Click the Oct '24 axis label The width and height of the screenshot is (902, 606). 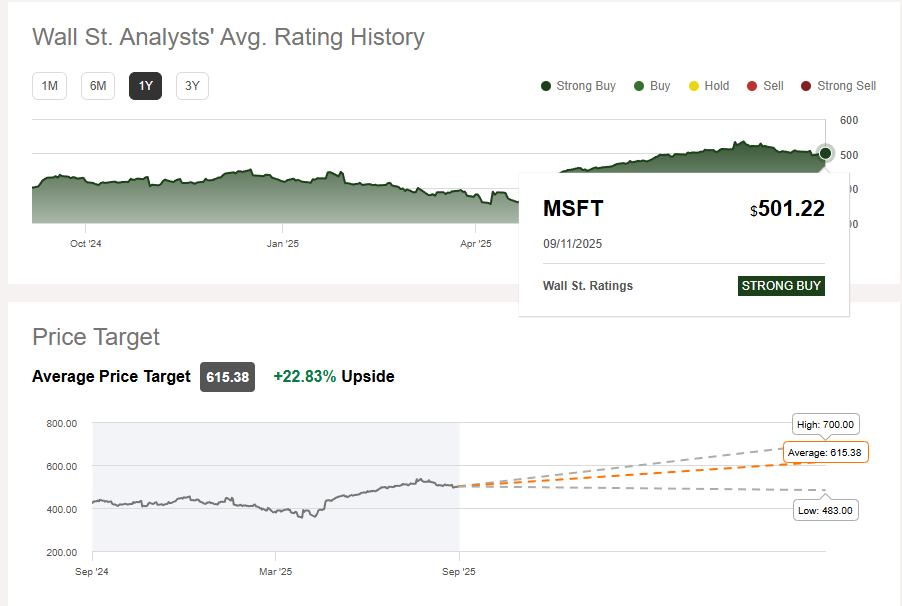[86, 244]
